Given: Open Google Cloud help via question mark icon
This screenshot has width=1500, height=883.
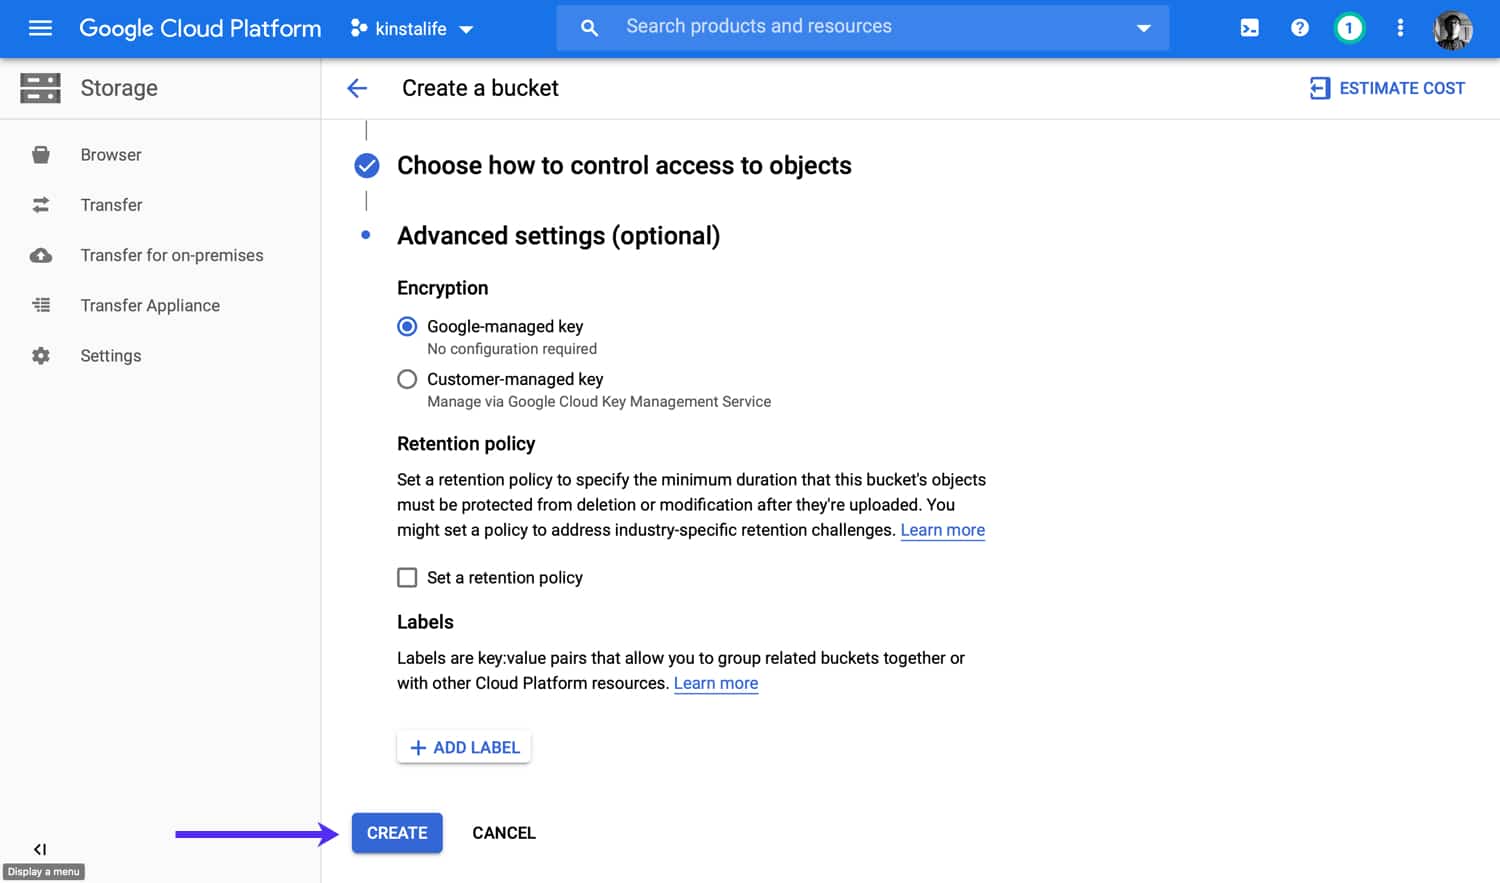Looking at the screenshot, I should coord(1299,28).
